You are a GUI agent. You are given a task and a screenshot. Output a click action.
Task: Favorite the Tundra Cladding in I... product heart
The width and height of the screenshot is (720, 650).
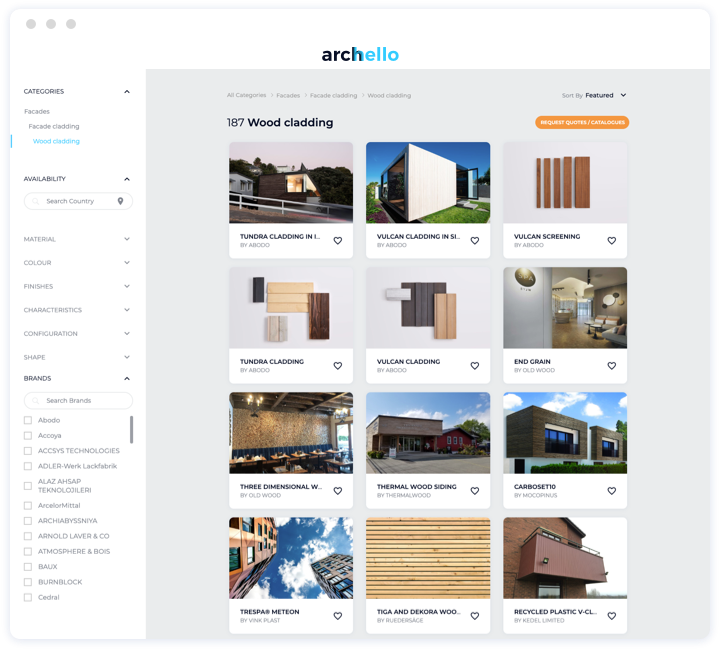[x=338, y=241]
